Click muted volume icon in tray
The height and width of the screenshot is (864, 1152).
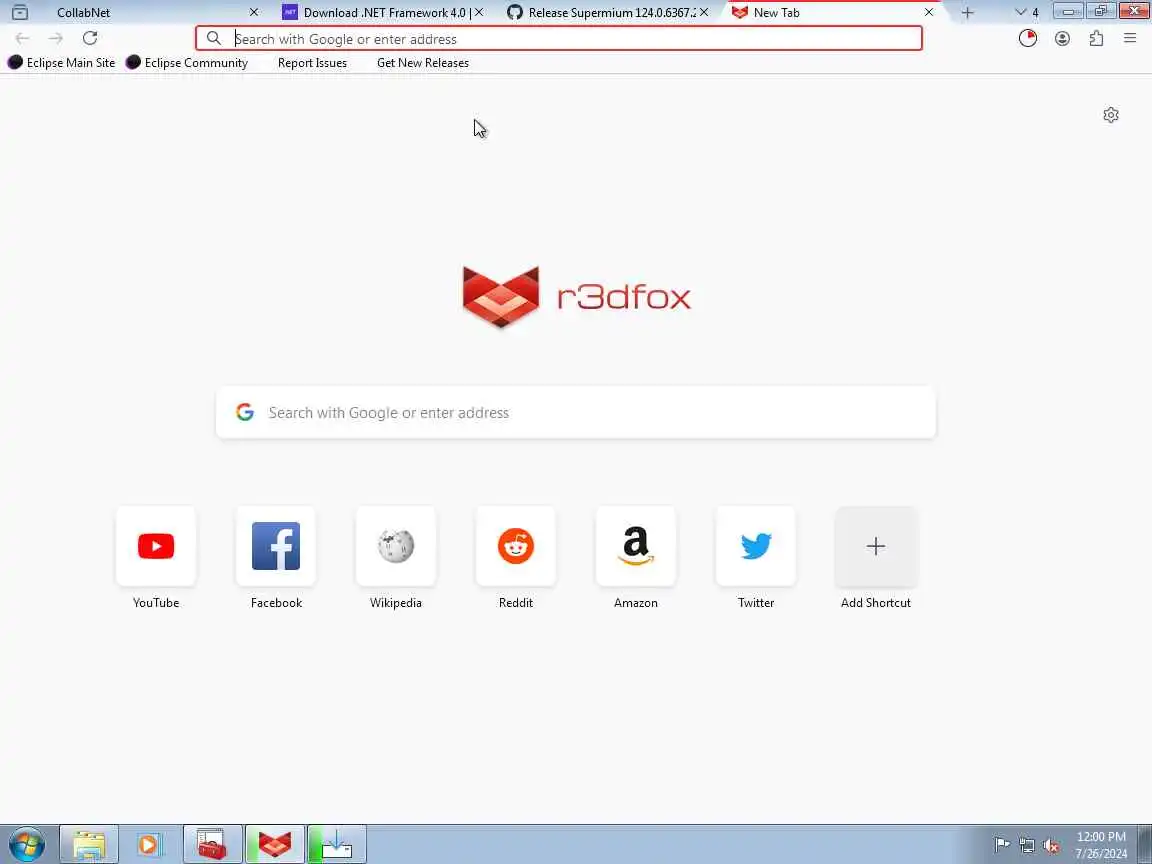click(1051, 846)
